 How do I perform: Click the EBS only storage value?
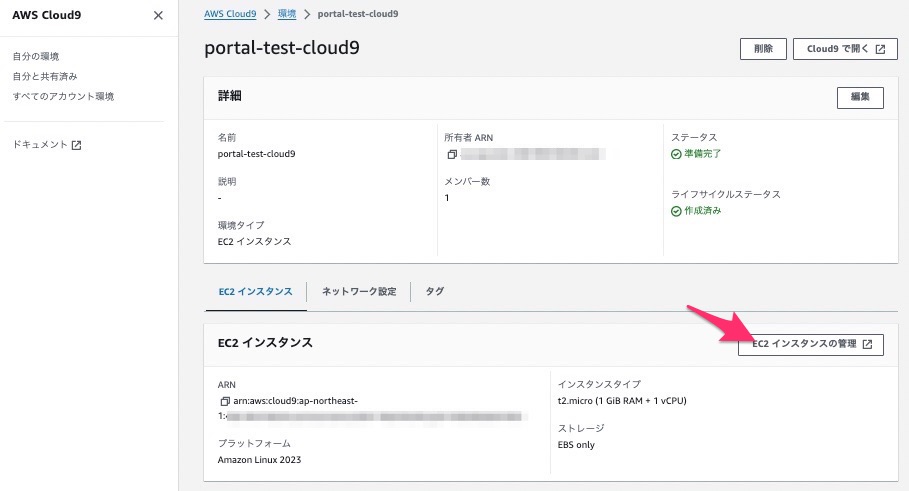point(576,445)
